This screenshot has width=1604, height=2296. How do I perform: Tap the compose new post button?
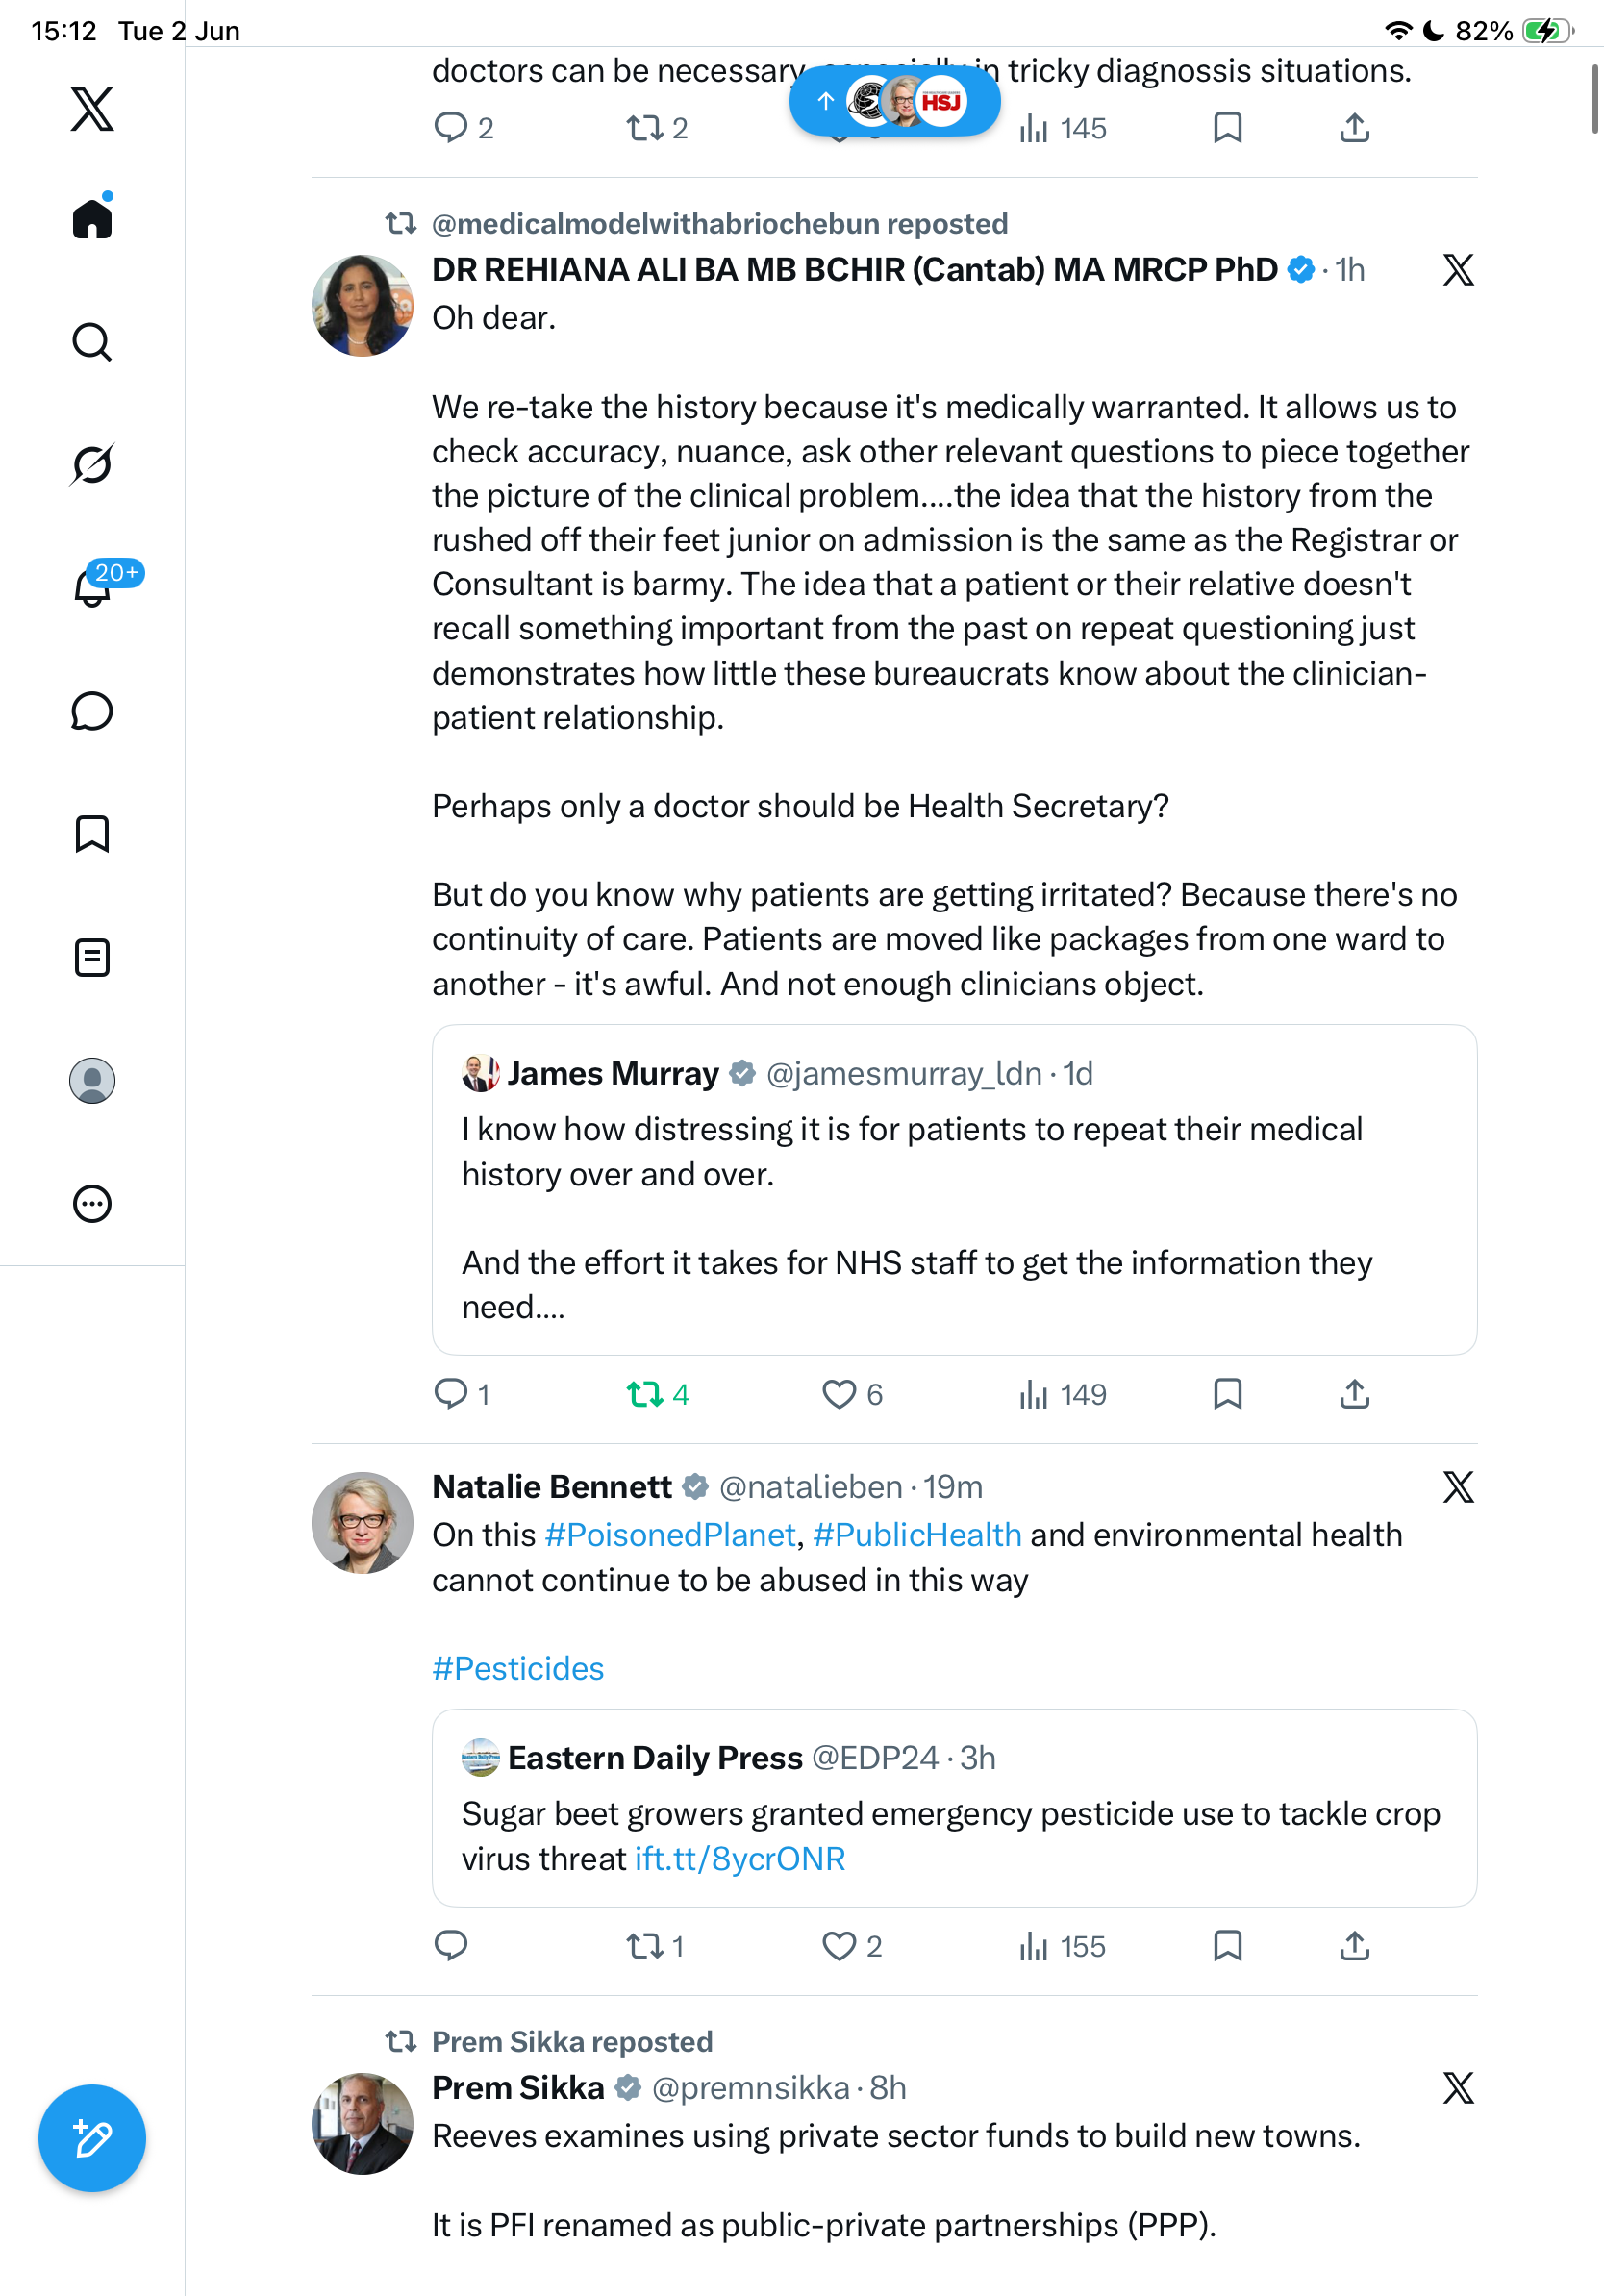pyautogui.click(x=92, y=2138)
